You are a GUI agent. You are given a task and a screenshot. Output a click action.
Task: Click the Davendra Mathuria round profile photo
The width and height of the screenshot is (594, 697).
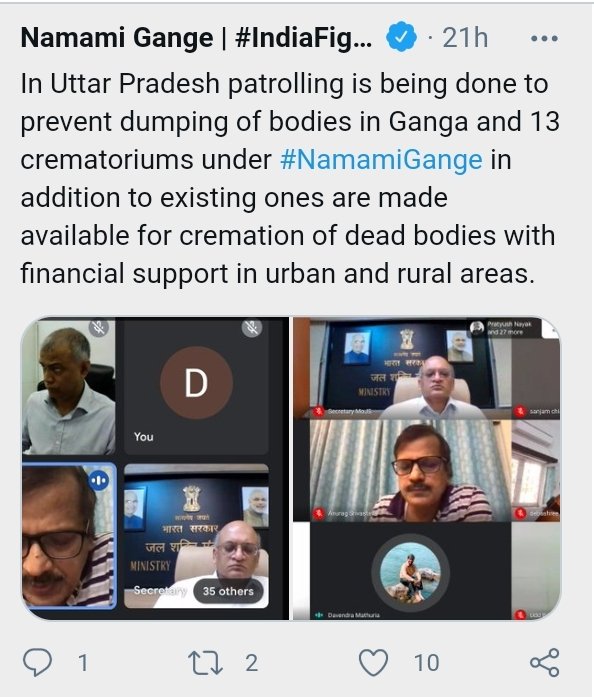coord(410,573)
